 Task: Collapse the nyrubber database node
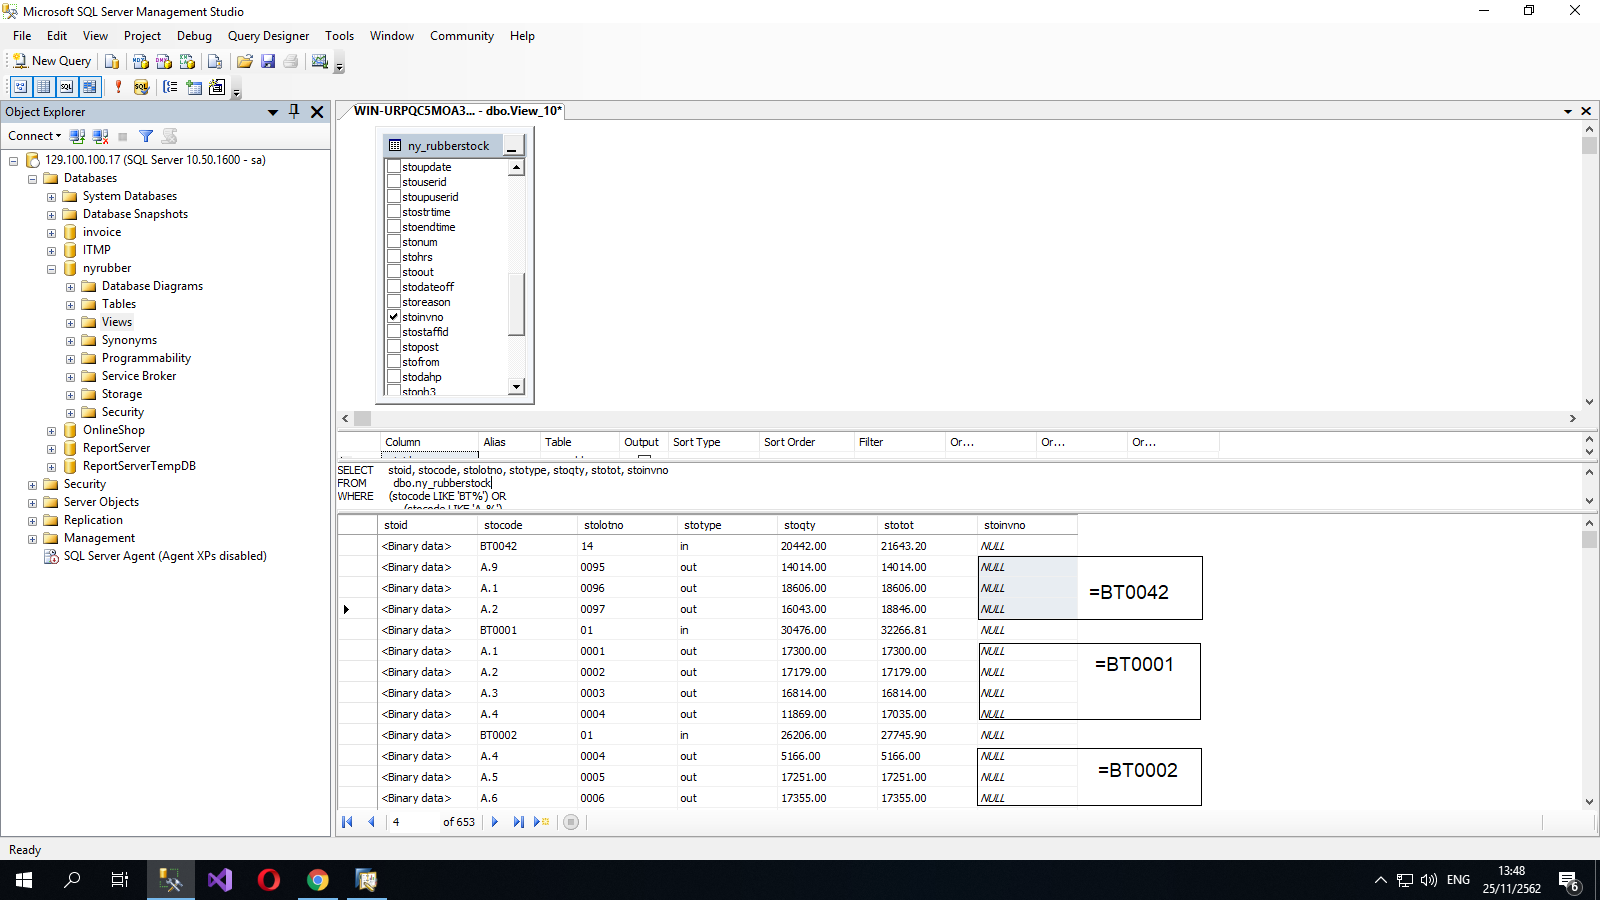[51, 269]
